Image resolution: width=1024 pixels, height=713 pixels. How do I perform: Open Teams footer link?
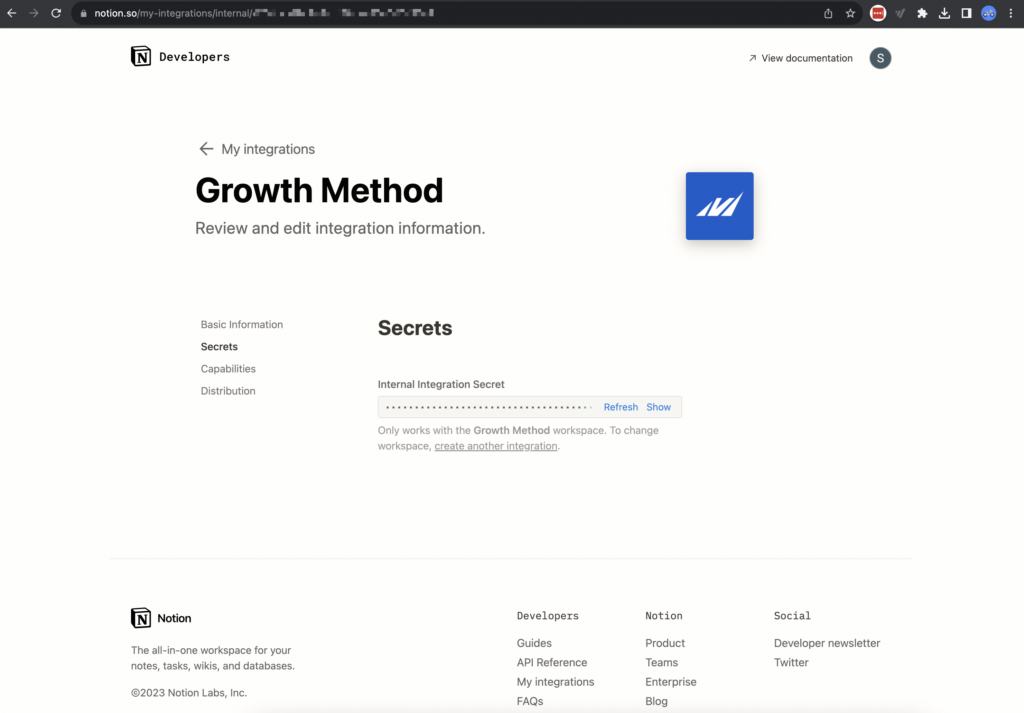point(662,662)
